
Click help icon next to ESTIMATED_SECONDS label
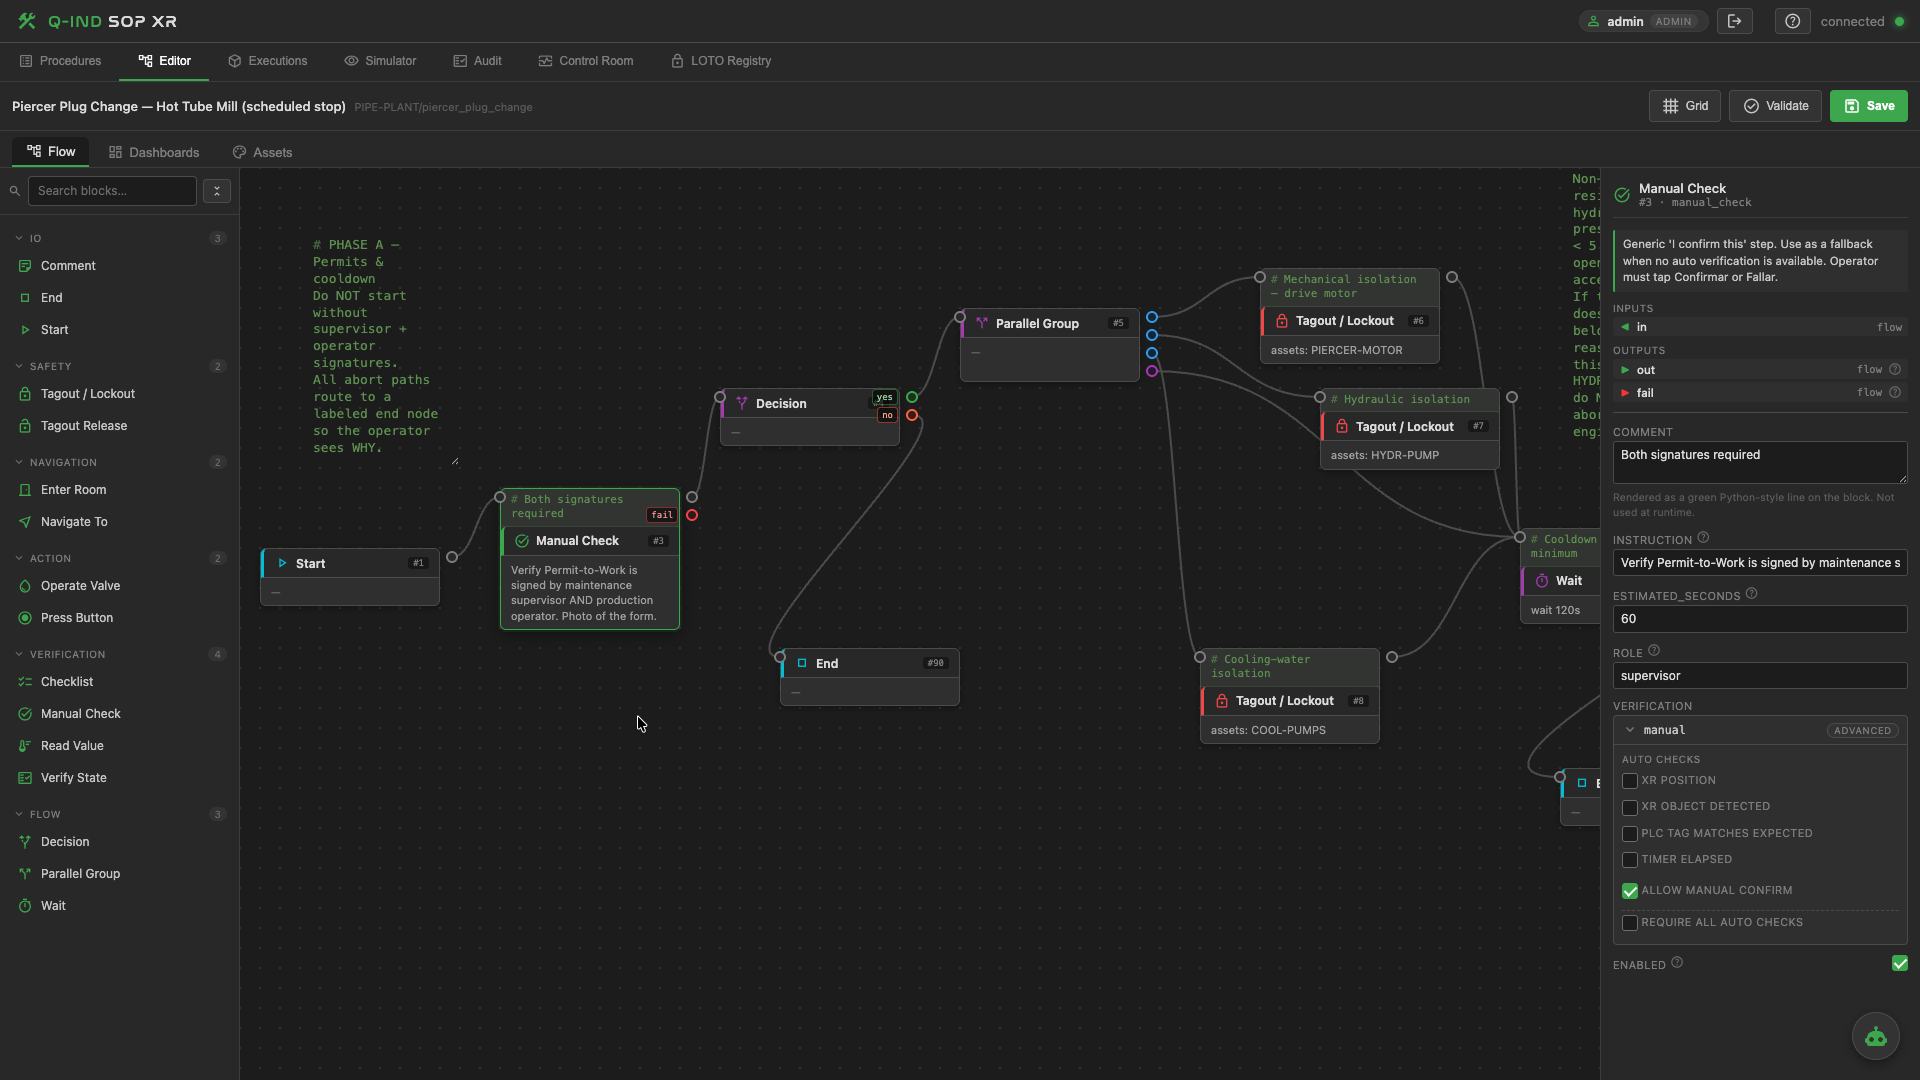point(1751,594)
